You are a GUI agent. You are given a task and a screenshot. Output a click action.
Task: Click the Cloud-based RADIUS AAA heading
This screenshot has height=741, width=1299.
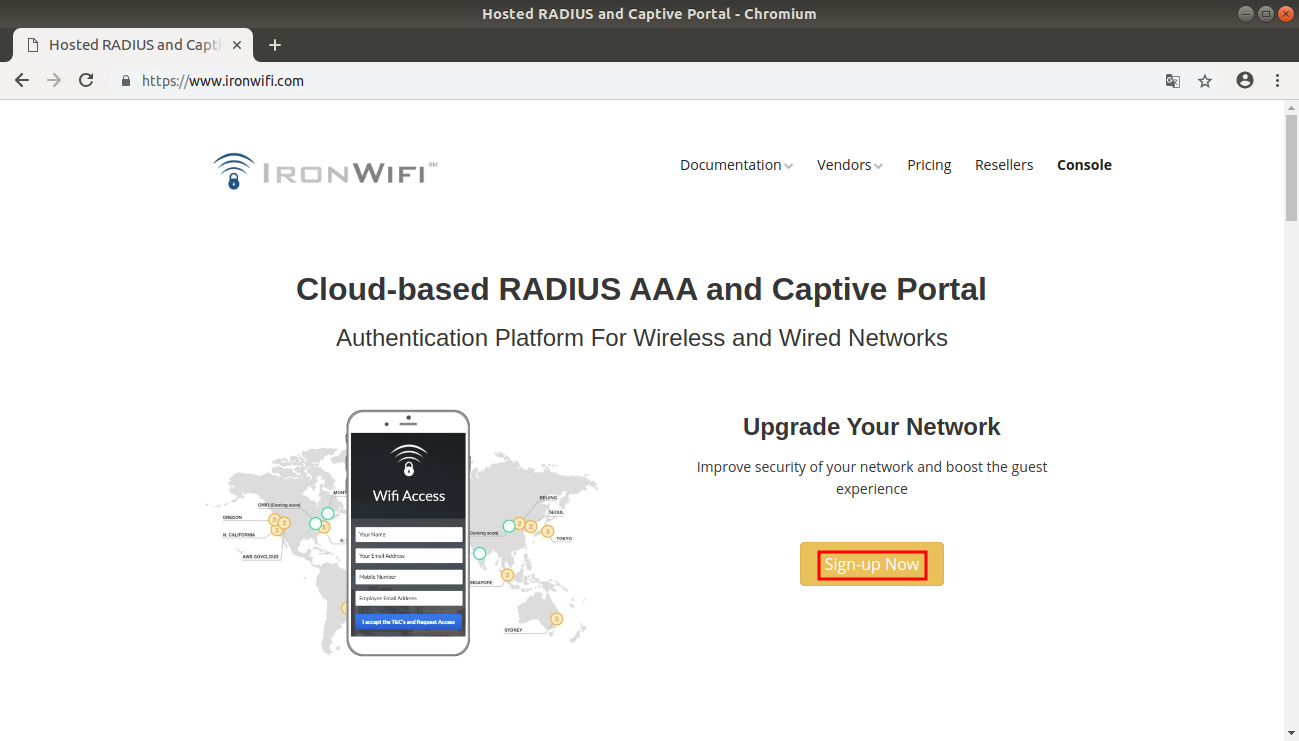click(x=641, y=289)
